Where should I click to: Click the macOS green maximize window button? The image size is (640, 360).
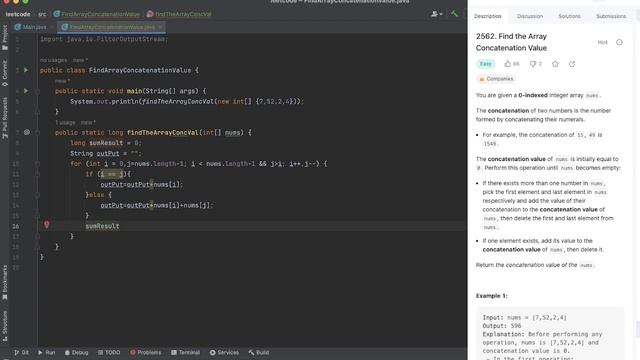(x=25, y=1)
